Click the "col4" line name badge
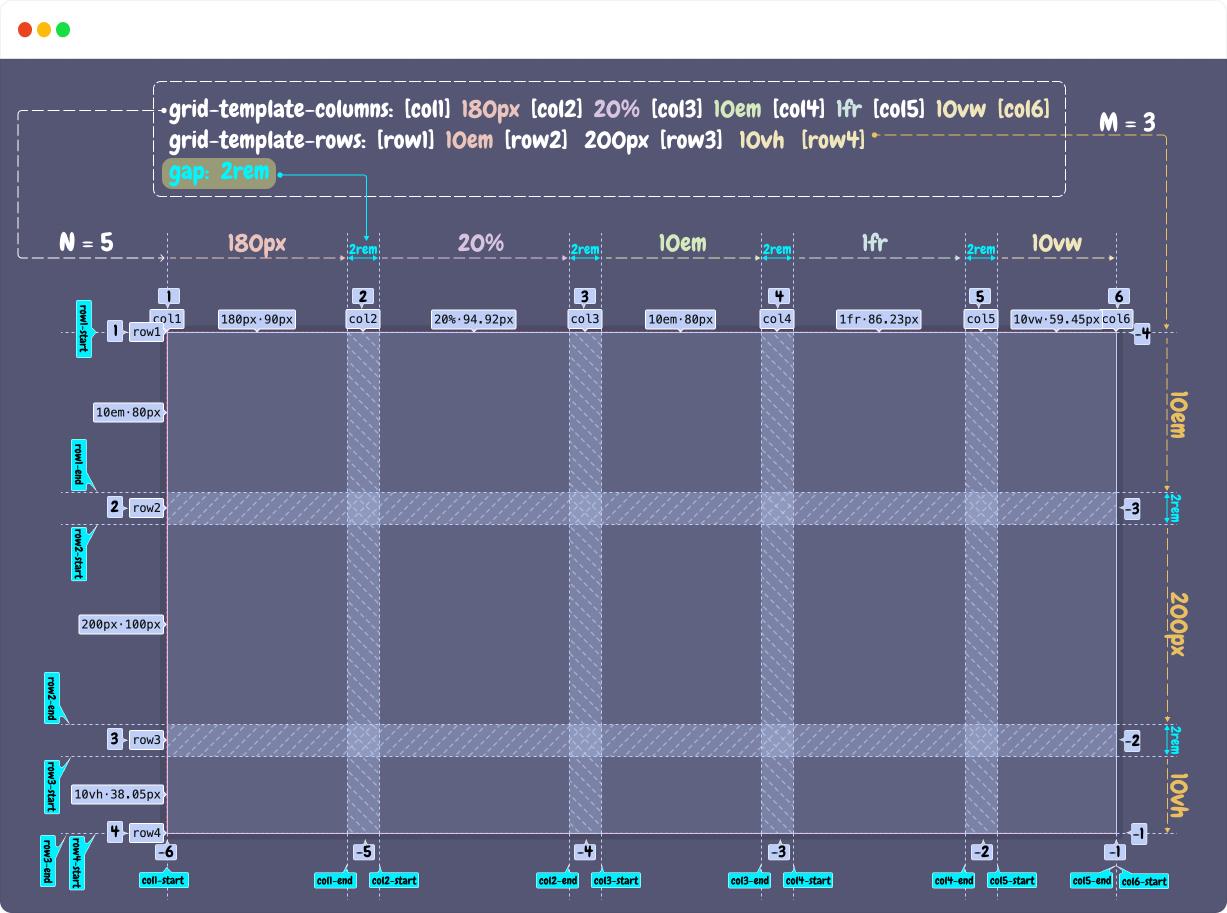The width and height of the screenshot is (1227, 913). [777, 319]
